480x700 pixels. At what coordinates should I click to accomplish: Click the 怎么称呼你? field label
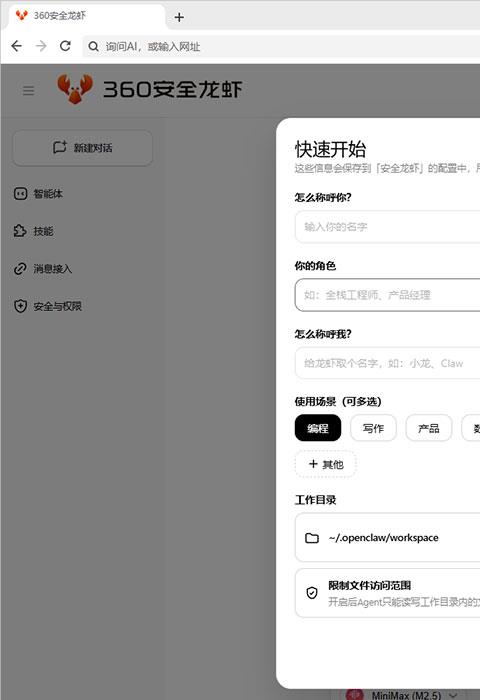tap(323, 197)
